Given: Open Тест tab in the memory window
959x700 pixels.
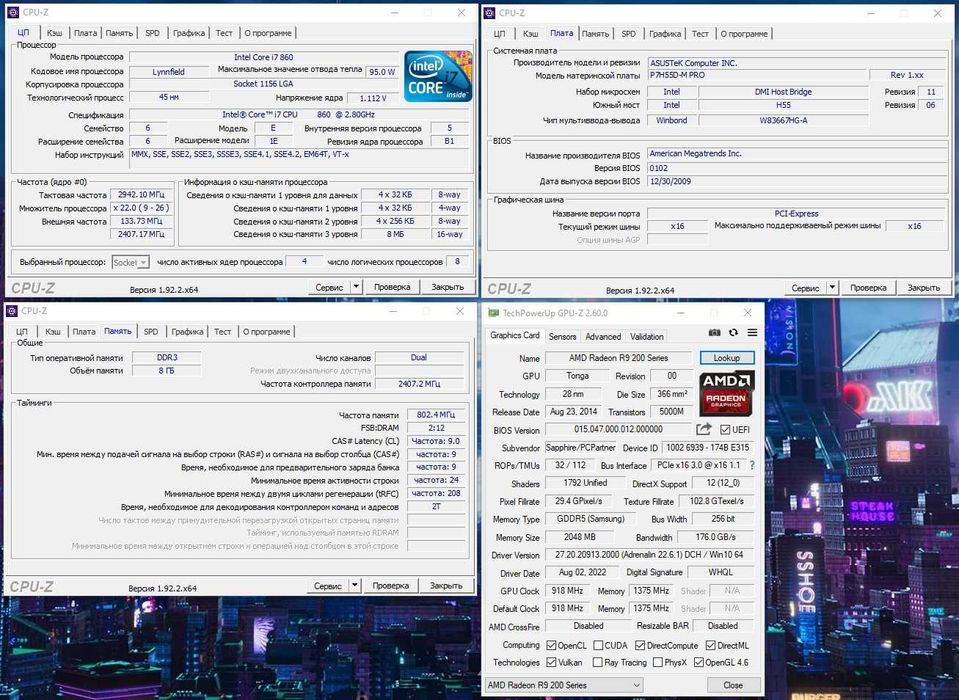Looking at the screenshot, I should 222,332.
